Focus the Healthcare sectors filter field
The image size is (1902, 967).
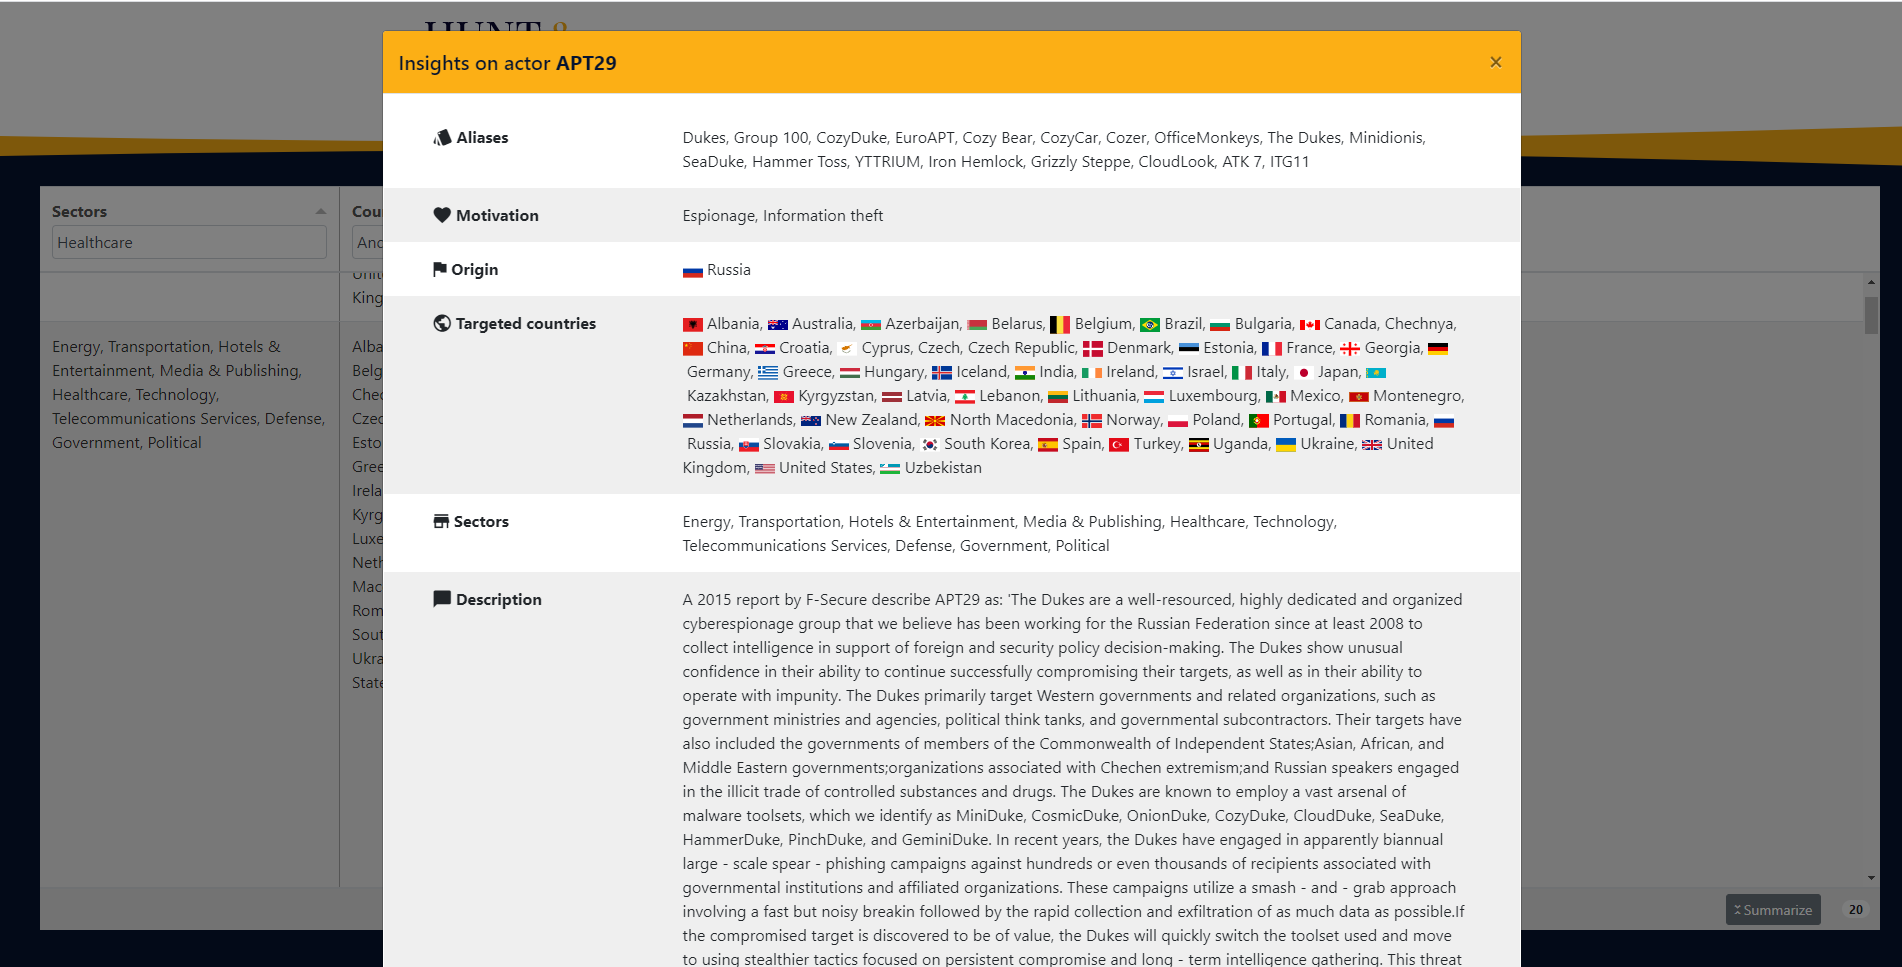189,242
